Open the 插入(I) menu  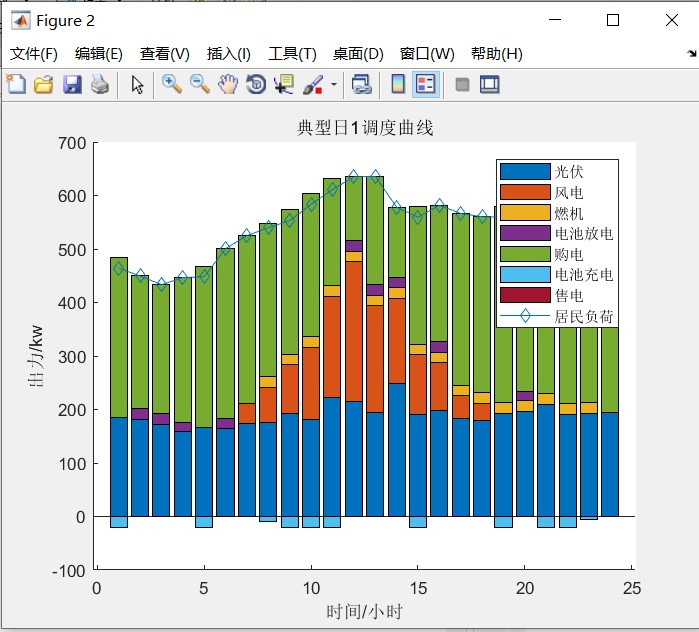pos(229,54)
